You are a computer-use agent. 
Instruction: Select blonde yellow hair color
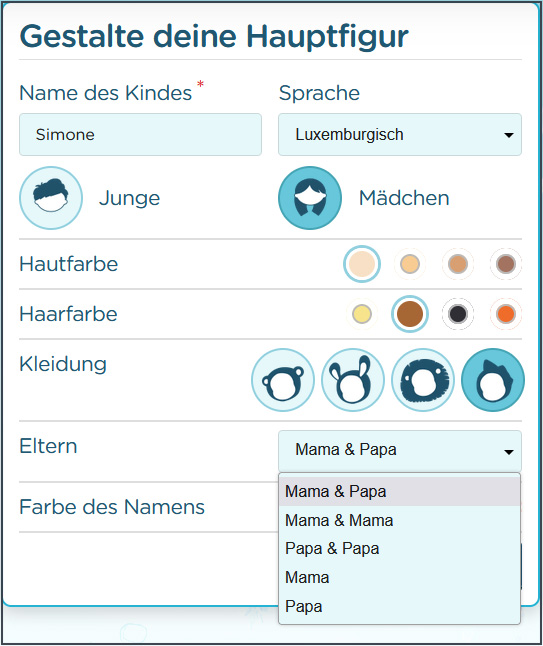click(x=362, y=314)
